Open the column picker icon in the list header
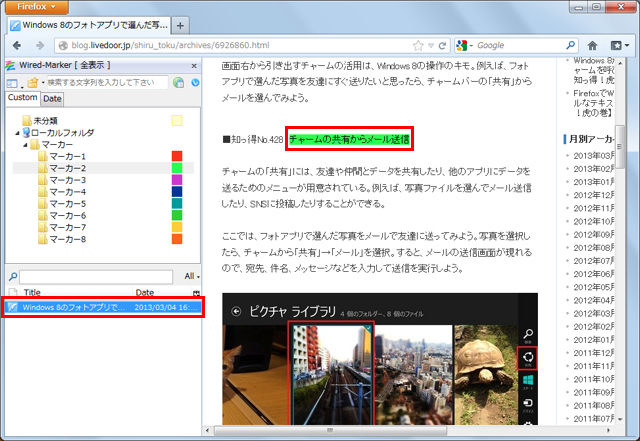Screen dimensions: 640x441 coord(196,293)
